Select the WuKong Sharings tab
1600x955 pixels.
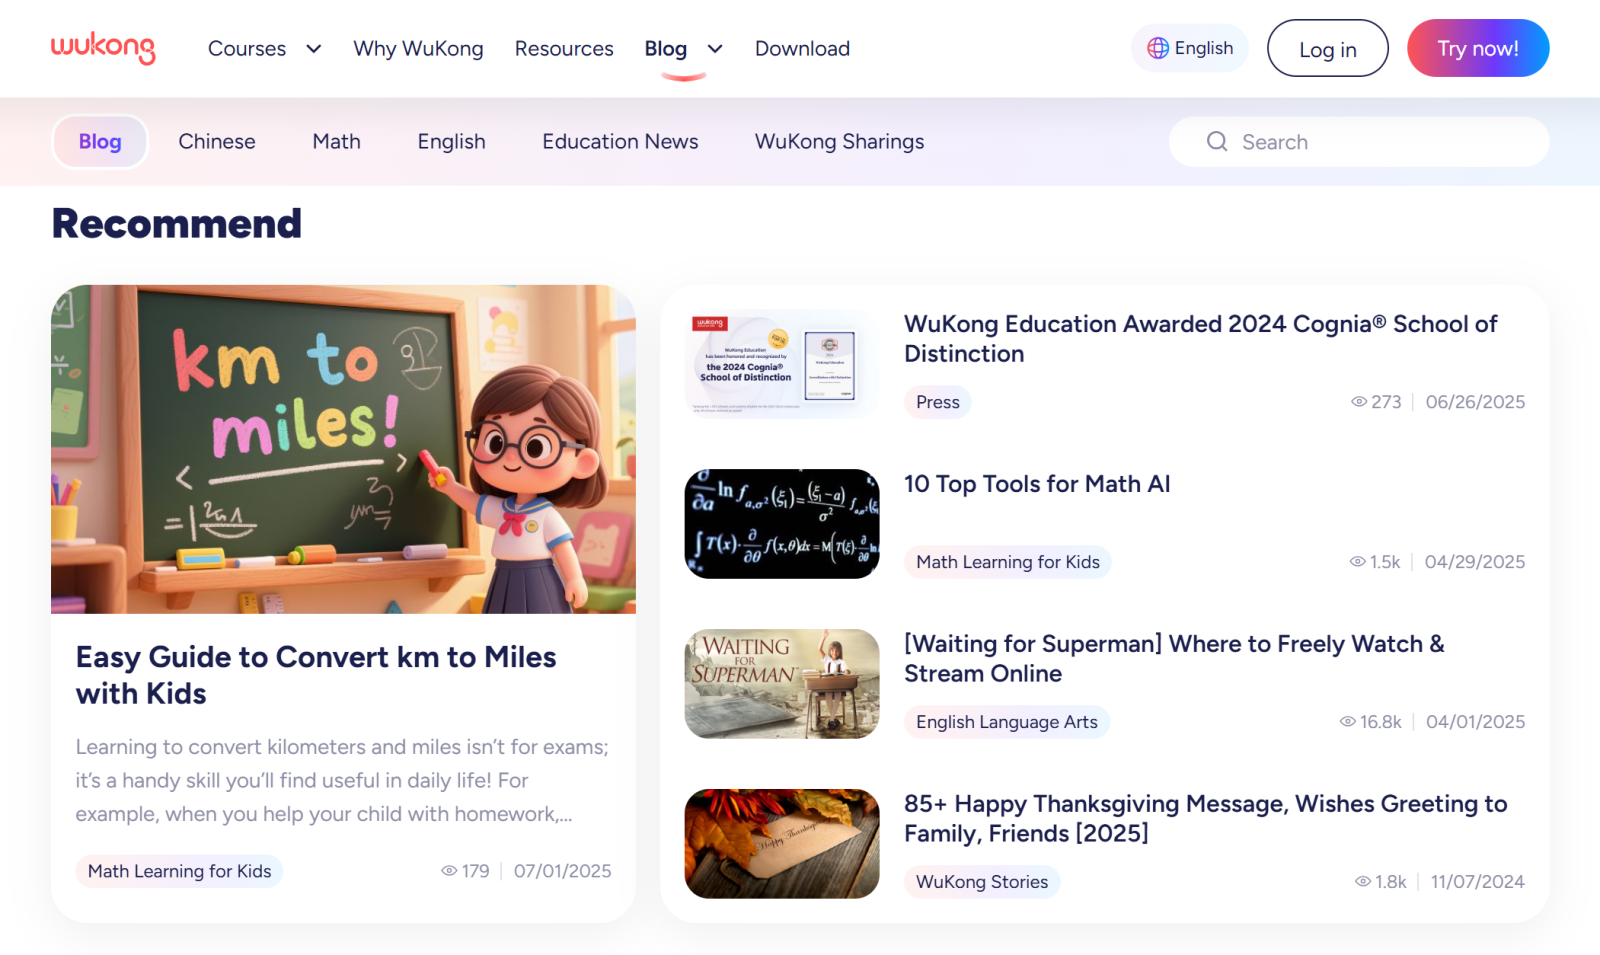coord(839,142)
